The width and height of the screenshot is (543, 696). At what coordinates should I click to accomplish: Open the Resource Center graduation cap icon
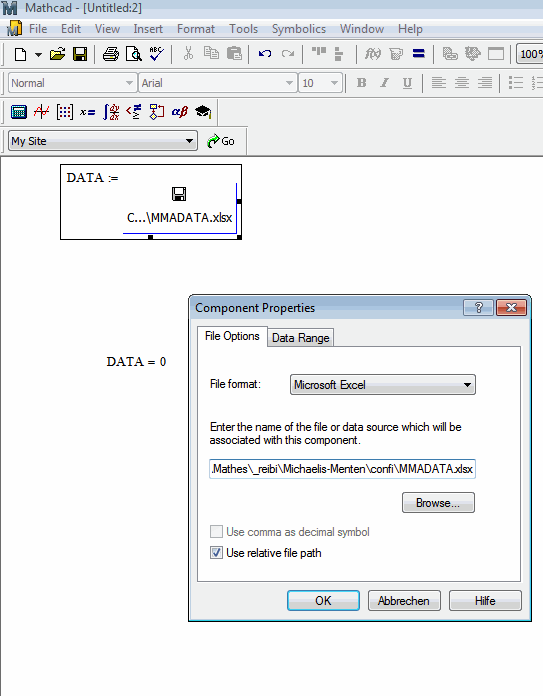pyautogui.click(x=203, y=112)
